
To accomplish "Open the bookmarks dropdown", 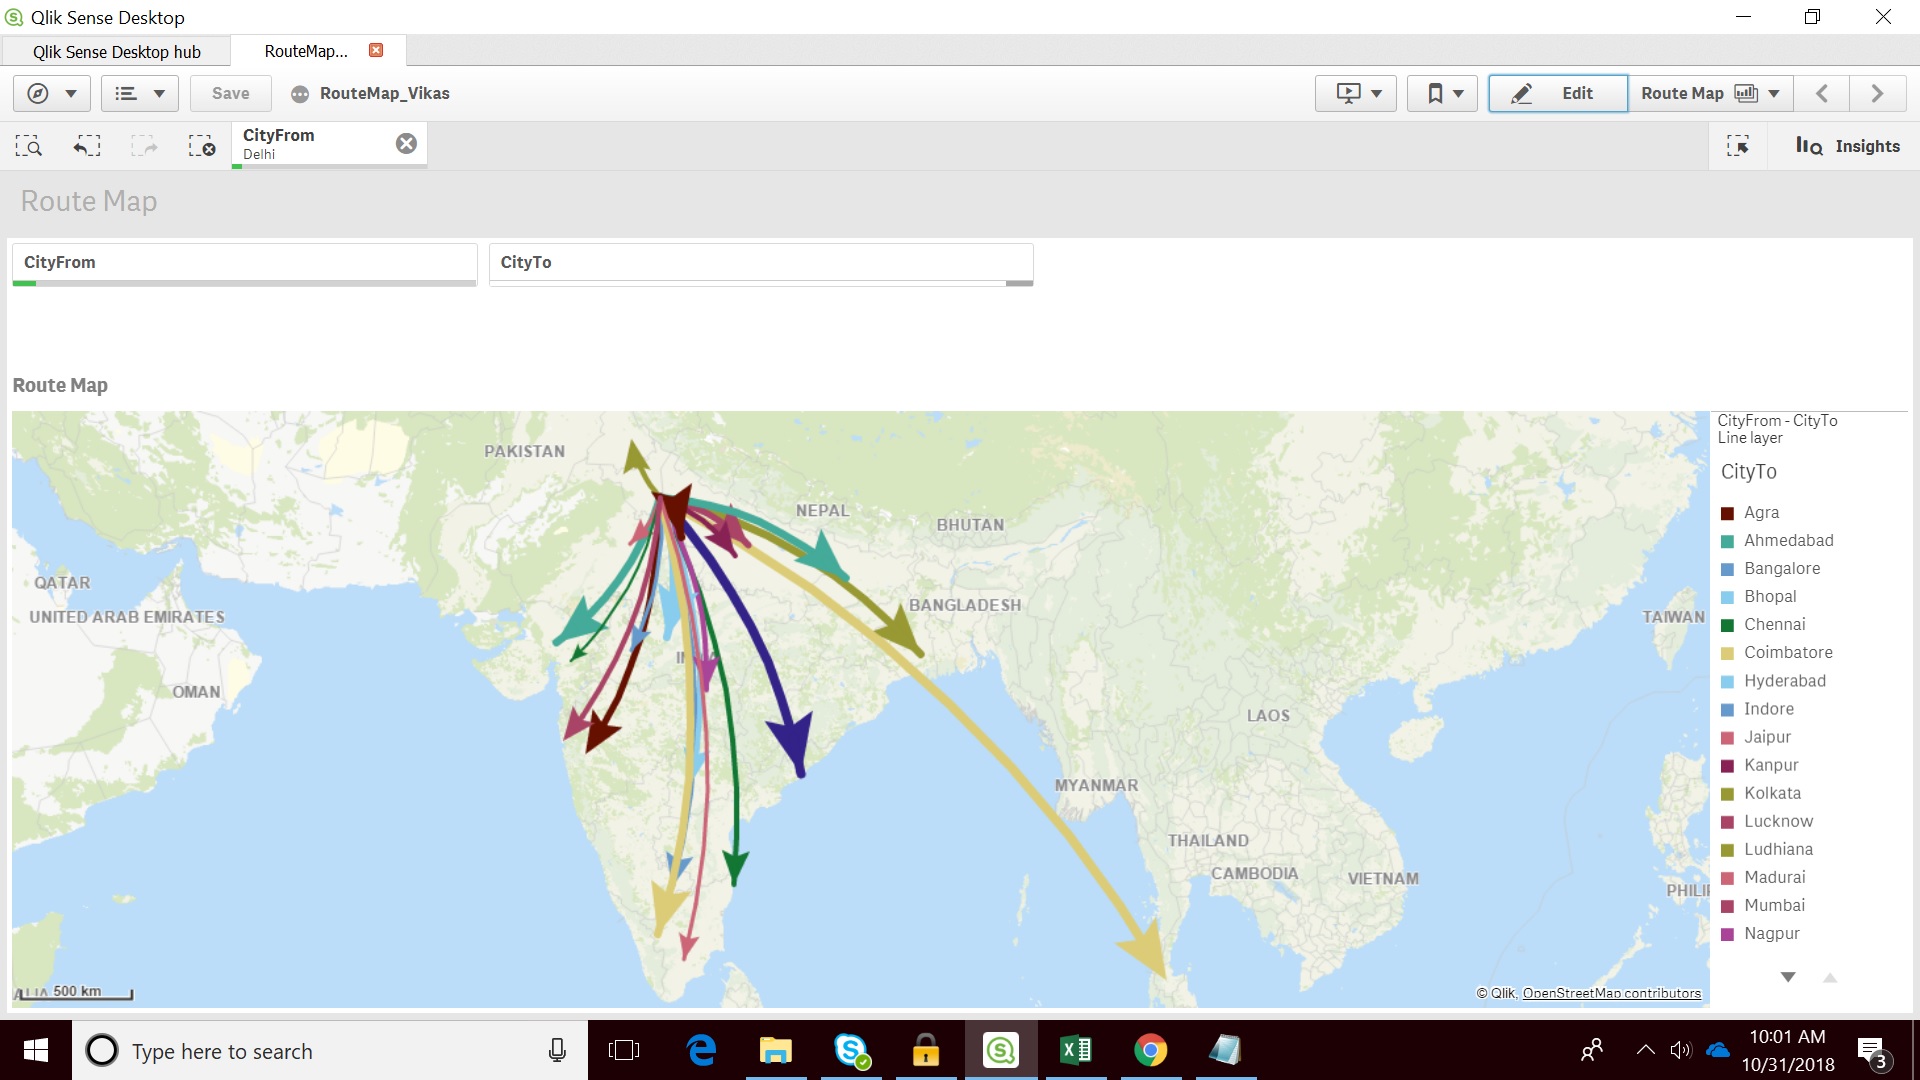I will pyautogui.click(x=1442, y=93).
